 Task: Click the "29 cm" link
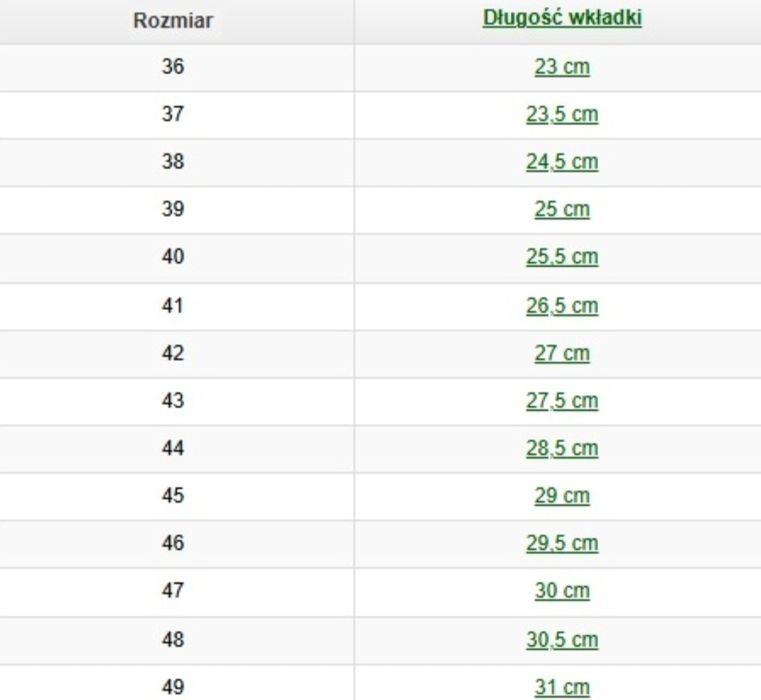[561, 496]
